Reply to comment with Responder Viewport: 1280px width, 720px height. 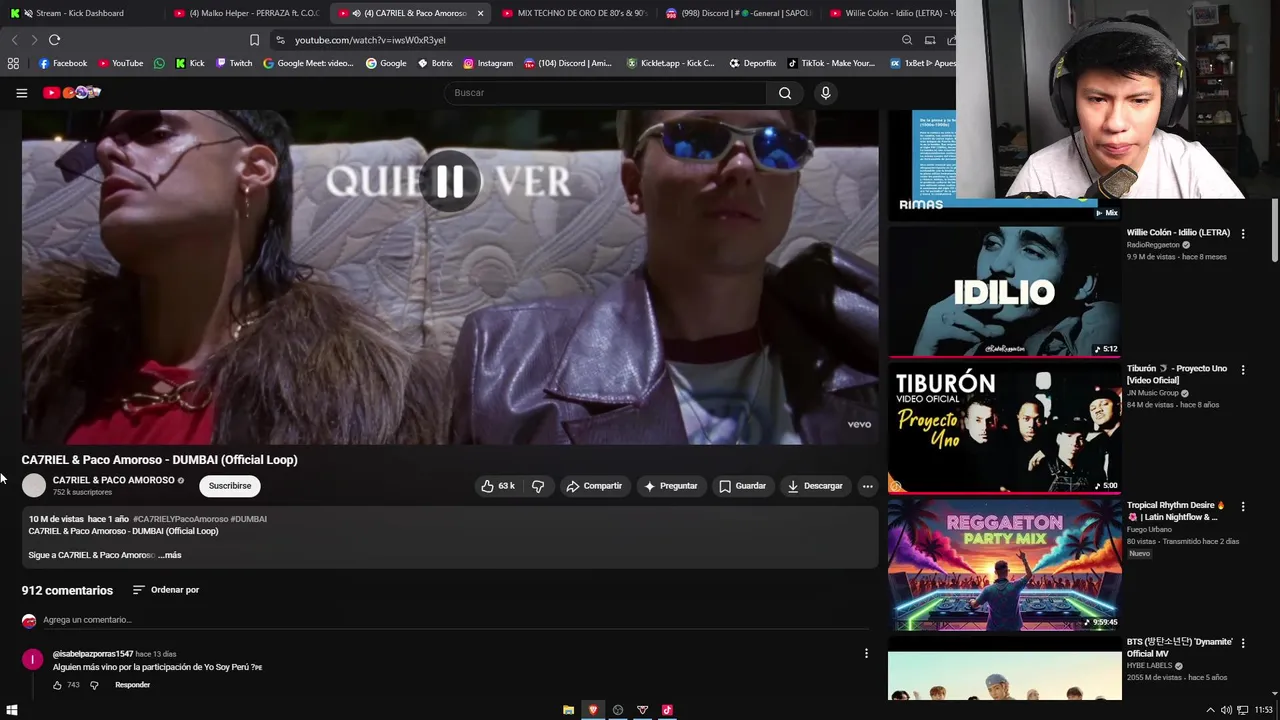click(x=132, y=685)
